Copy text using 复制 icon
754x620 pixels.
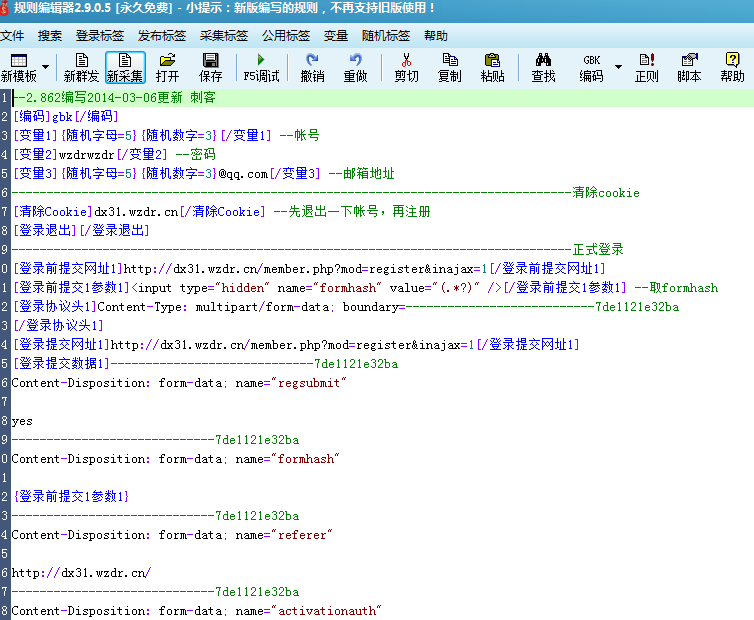pos(450,68)
